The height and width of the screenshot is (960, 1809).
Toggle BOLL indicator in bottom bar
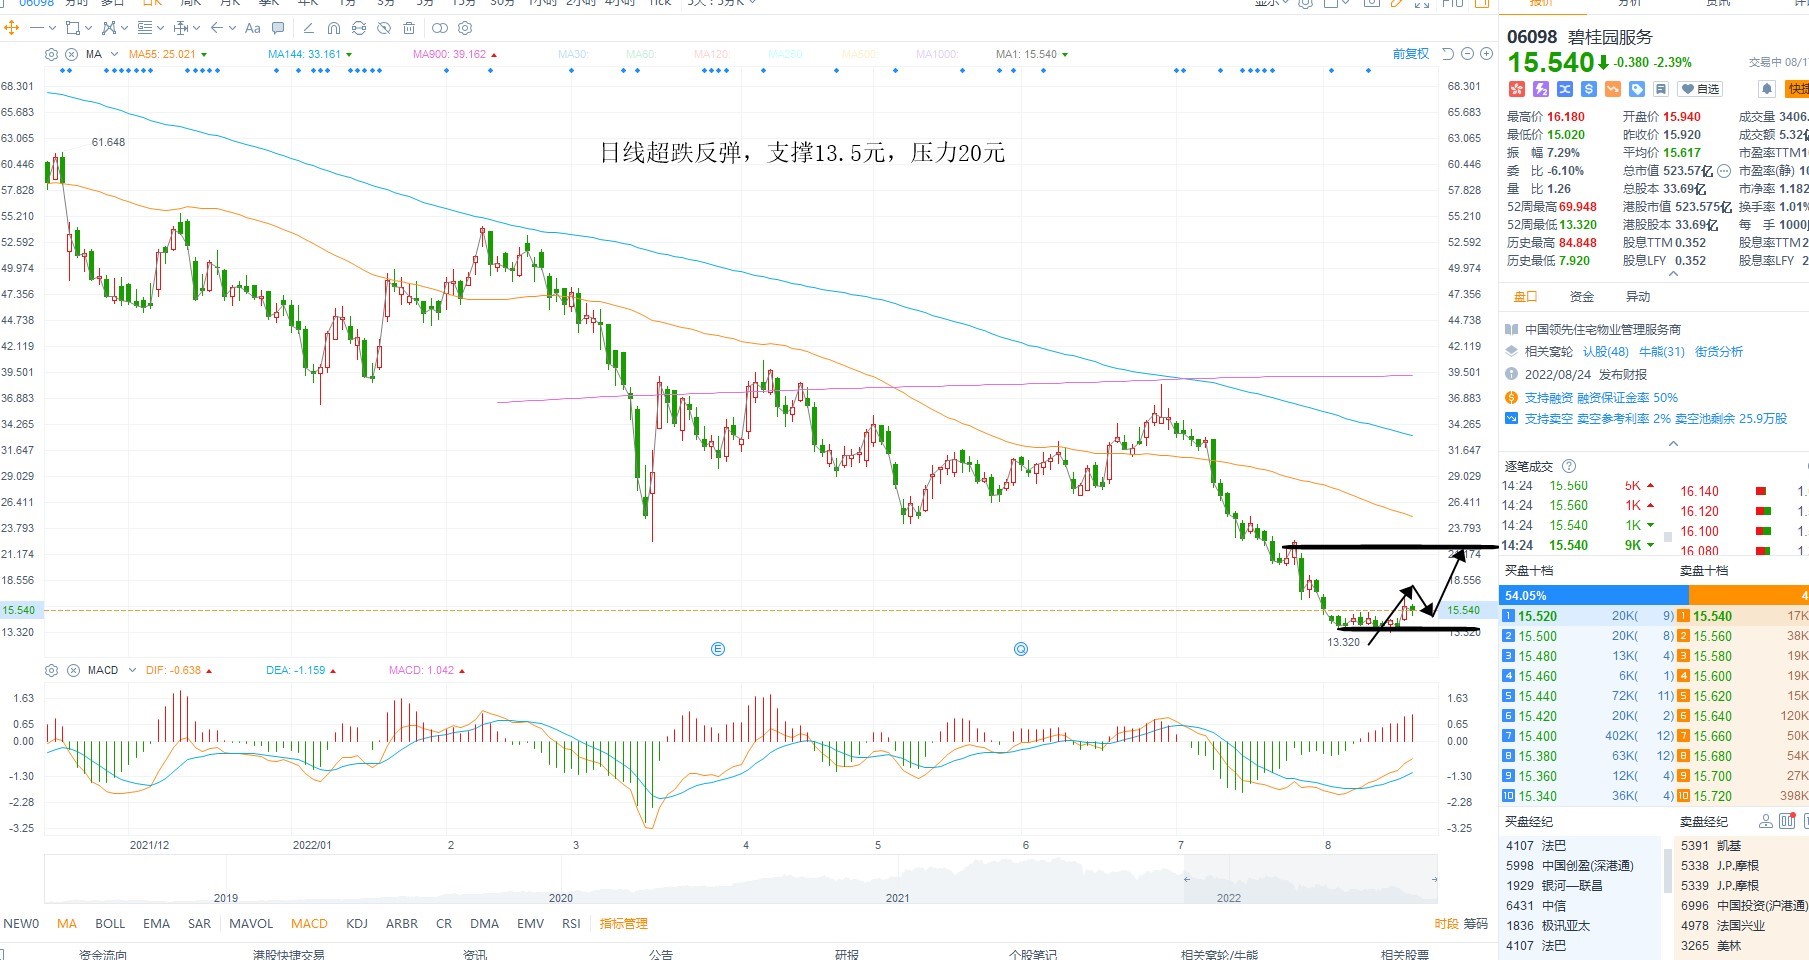110,923
